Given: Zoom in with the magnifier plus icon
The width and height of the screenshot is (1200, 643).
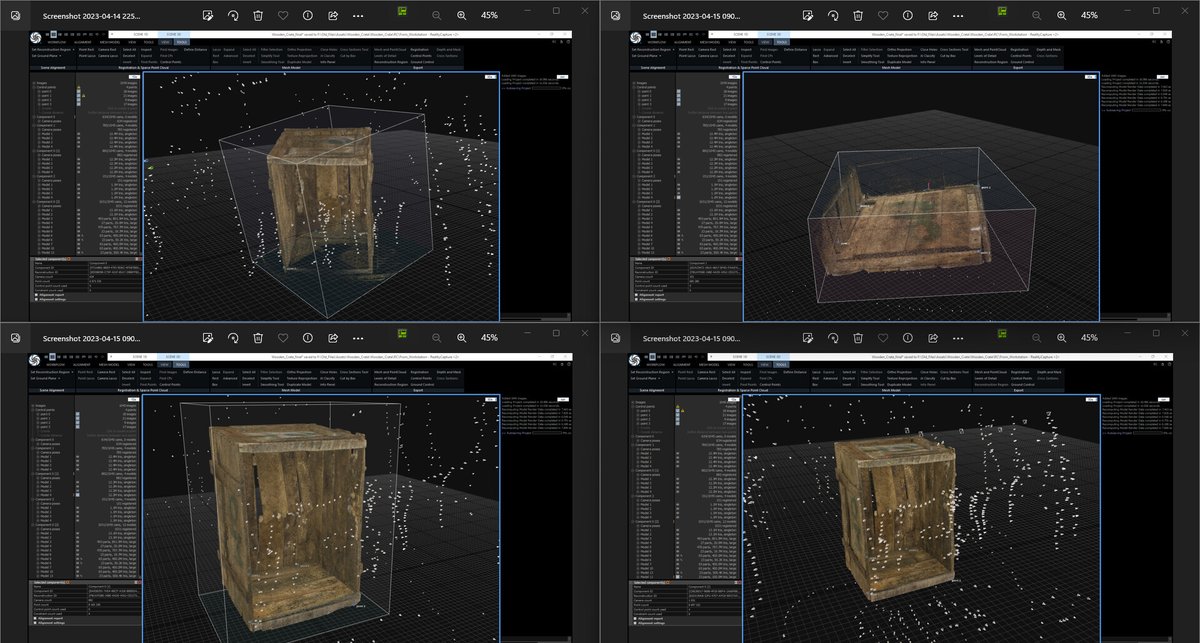Looking at the screenshot, I should click(461, 16).
